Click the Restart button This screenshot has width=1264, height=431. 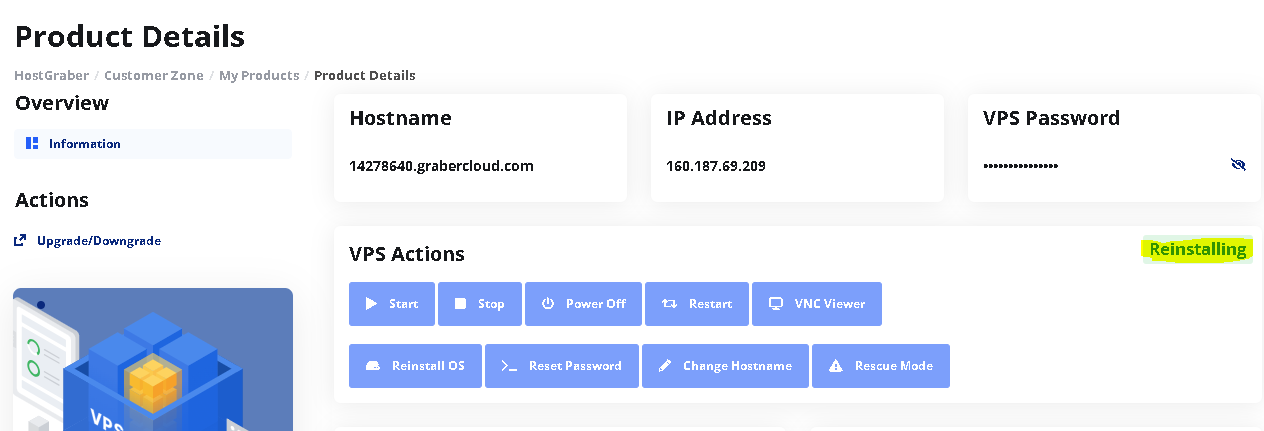click(x=697, y=304)
